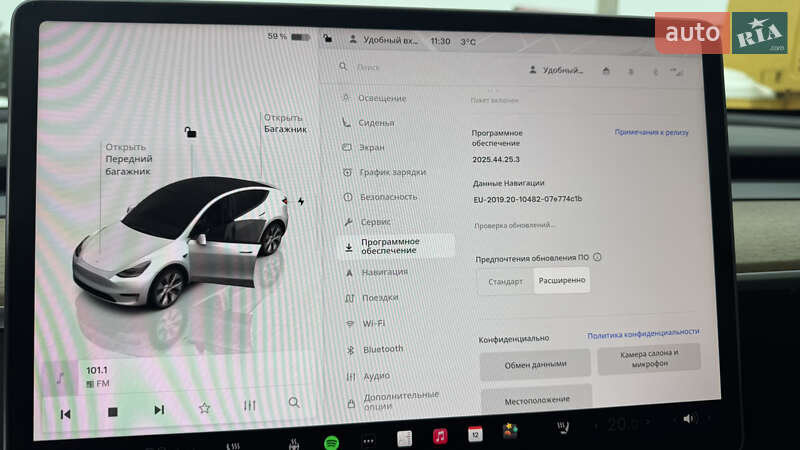Open the calendar app icon
800x450 pixels.
click(x=475, y=434)
